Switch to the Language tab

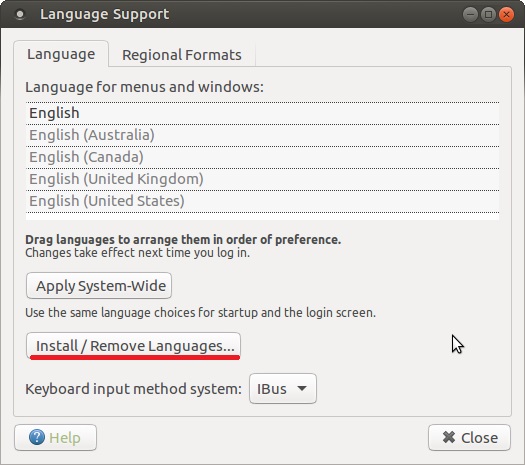[x=61, y=54]
